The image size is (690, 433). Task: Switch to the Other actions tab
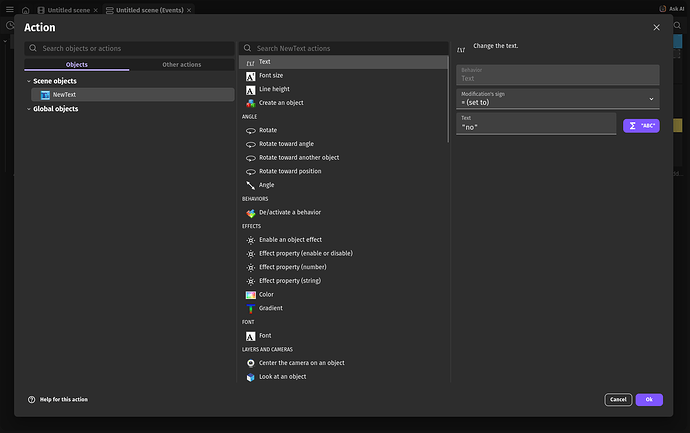181,65
